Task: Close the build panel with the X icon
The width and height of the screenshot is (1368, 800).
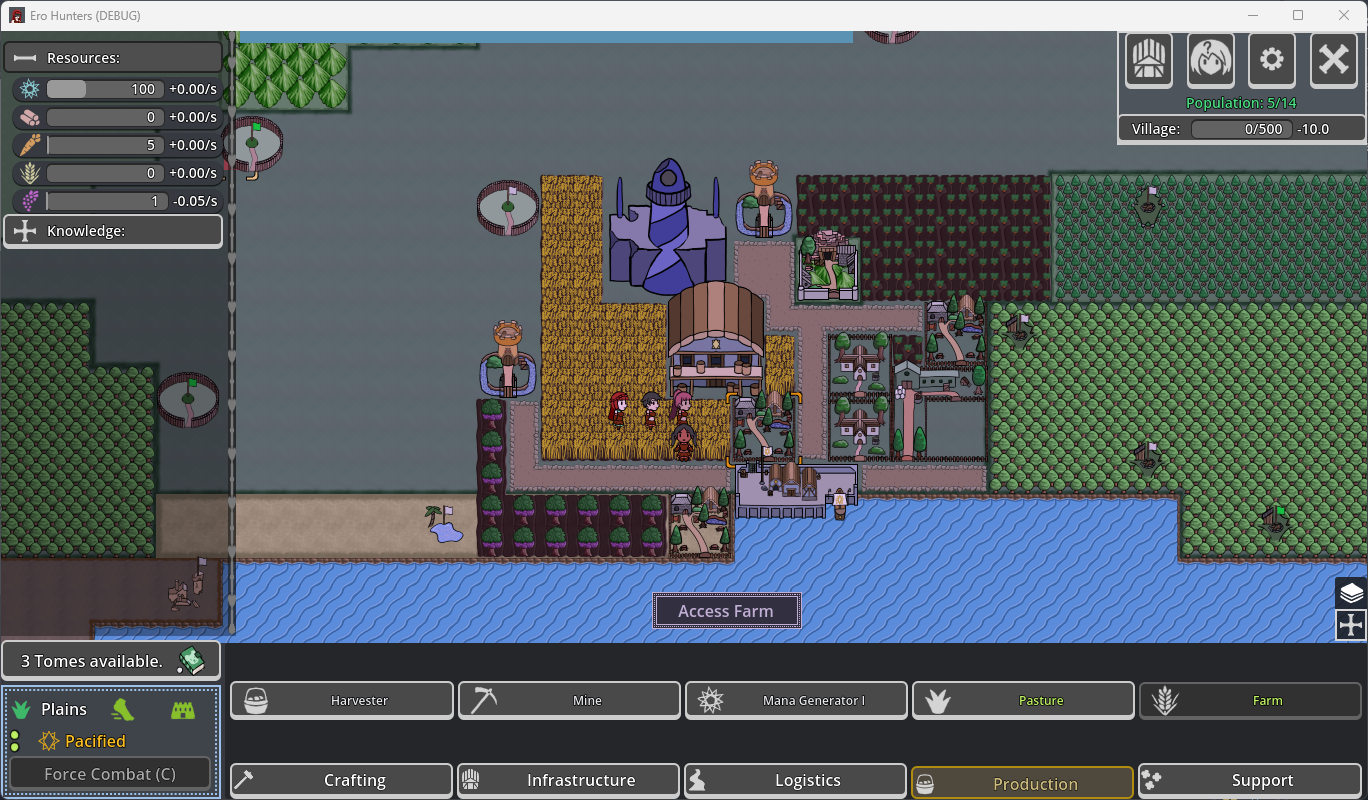Action: pos(1333,61)
